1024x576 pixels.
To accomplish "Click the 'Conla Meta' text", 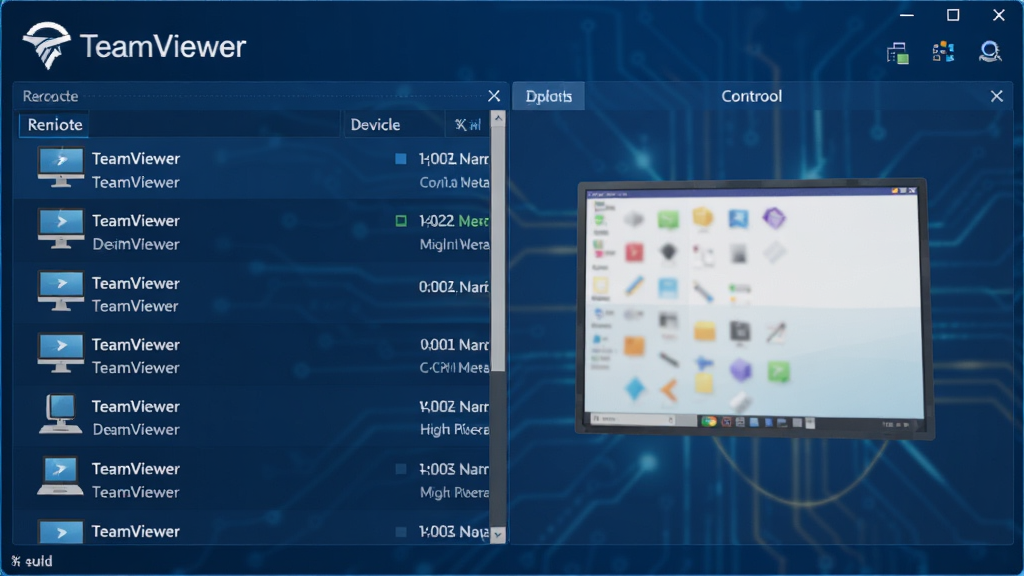I will [454, 183].
